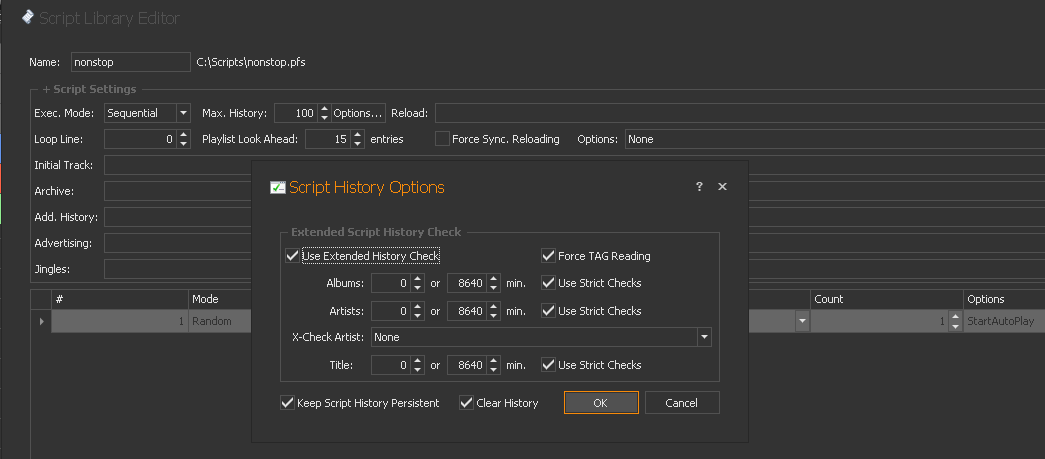The height and width of the screenshot is (459, 1045).
Task: Click the Script History Options title icon
Action: (278, 188)
